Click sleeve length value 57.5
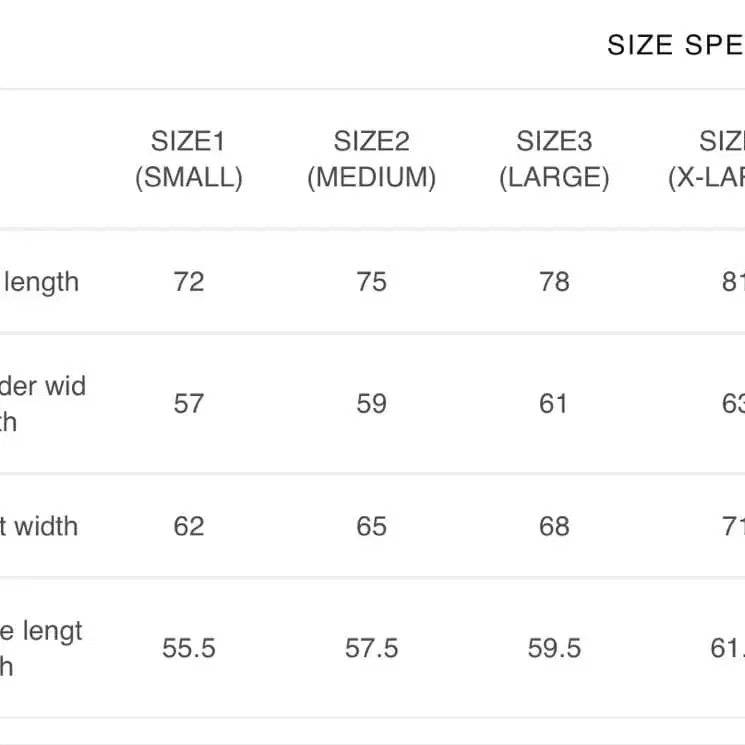 371,649
